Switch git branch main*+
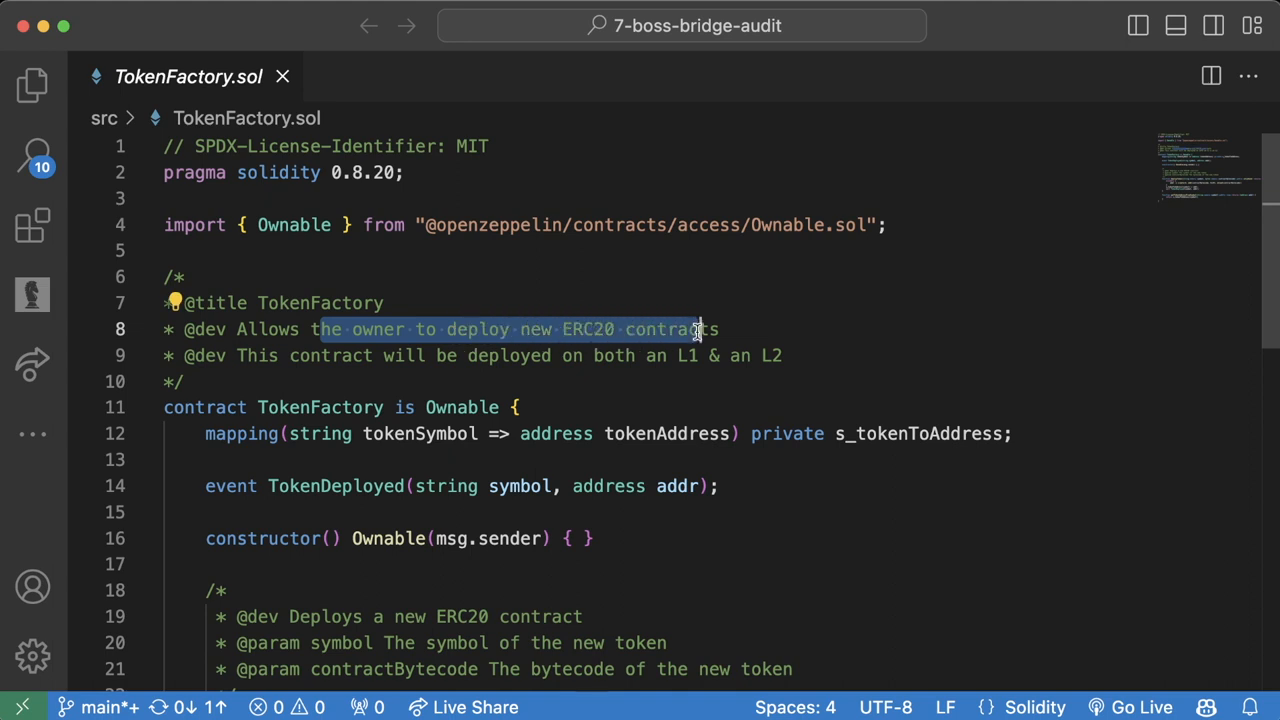1280x720 pixels. (x=98, y=707)
